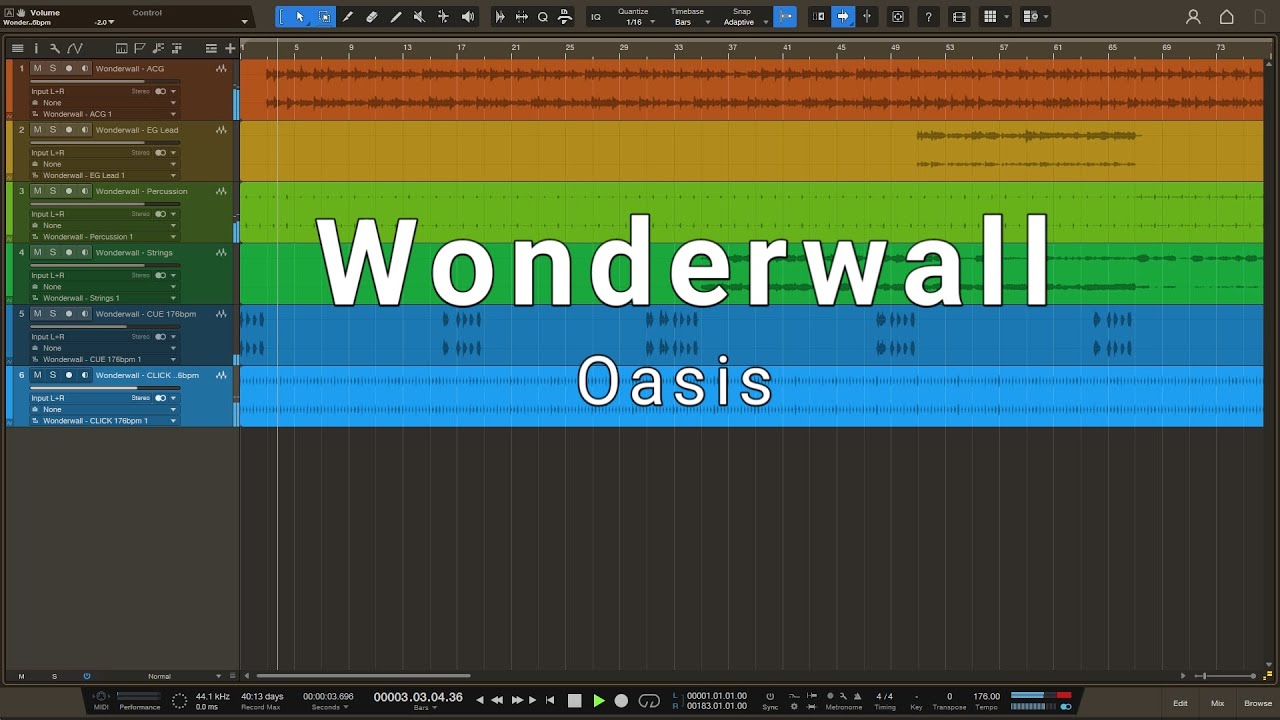
Task: Click the Fast Forward button
Action: pyautogui.click(x=517, y=701)
